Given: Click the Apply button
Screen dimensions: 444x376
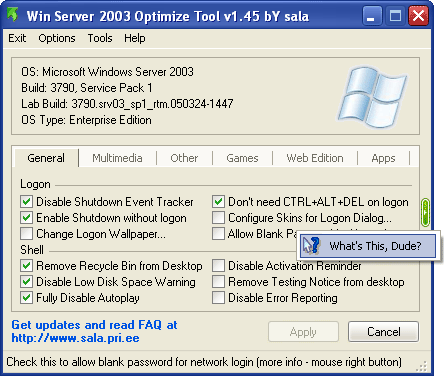Looking at the screenshot, I should 303,332.
